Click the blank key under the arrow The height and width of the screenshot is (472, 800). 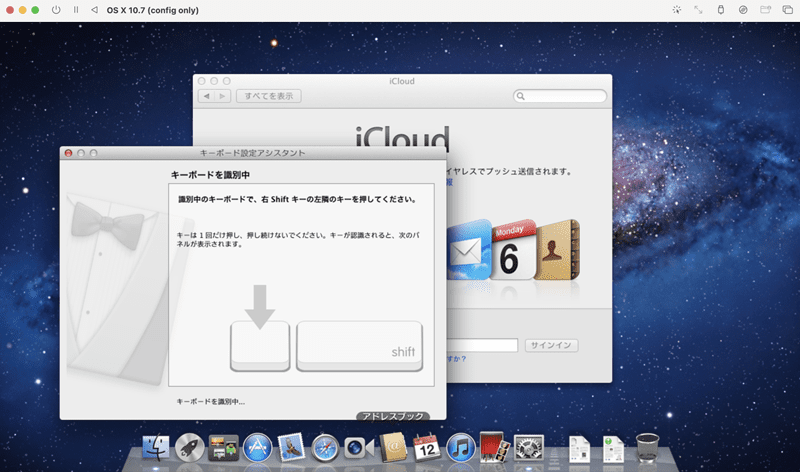(x=260, y=345)
